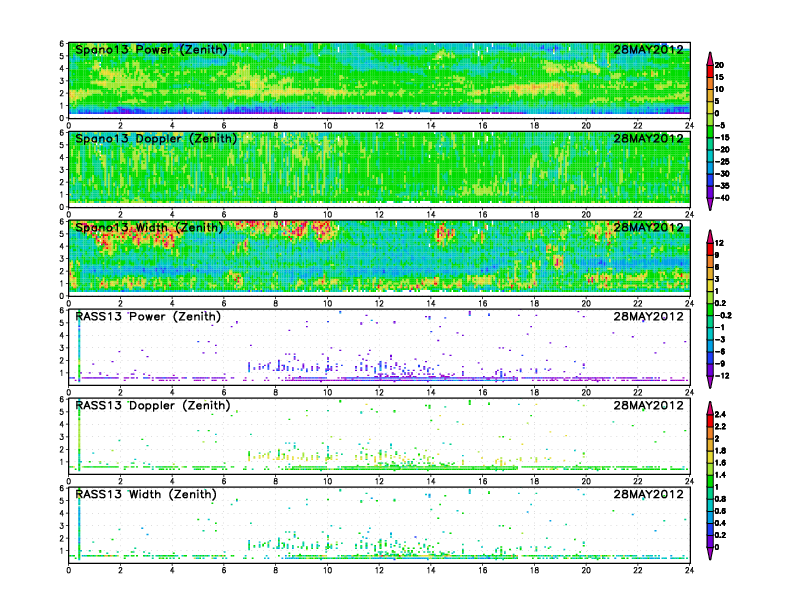Click the 28MAY2012 date in Spano13 Doppler panel
Screen dimensions: 792x612
[648, 138]
